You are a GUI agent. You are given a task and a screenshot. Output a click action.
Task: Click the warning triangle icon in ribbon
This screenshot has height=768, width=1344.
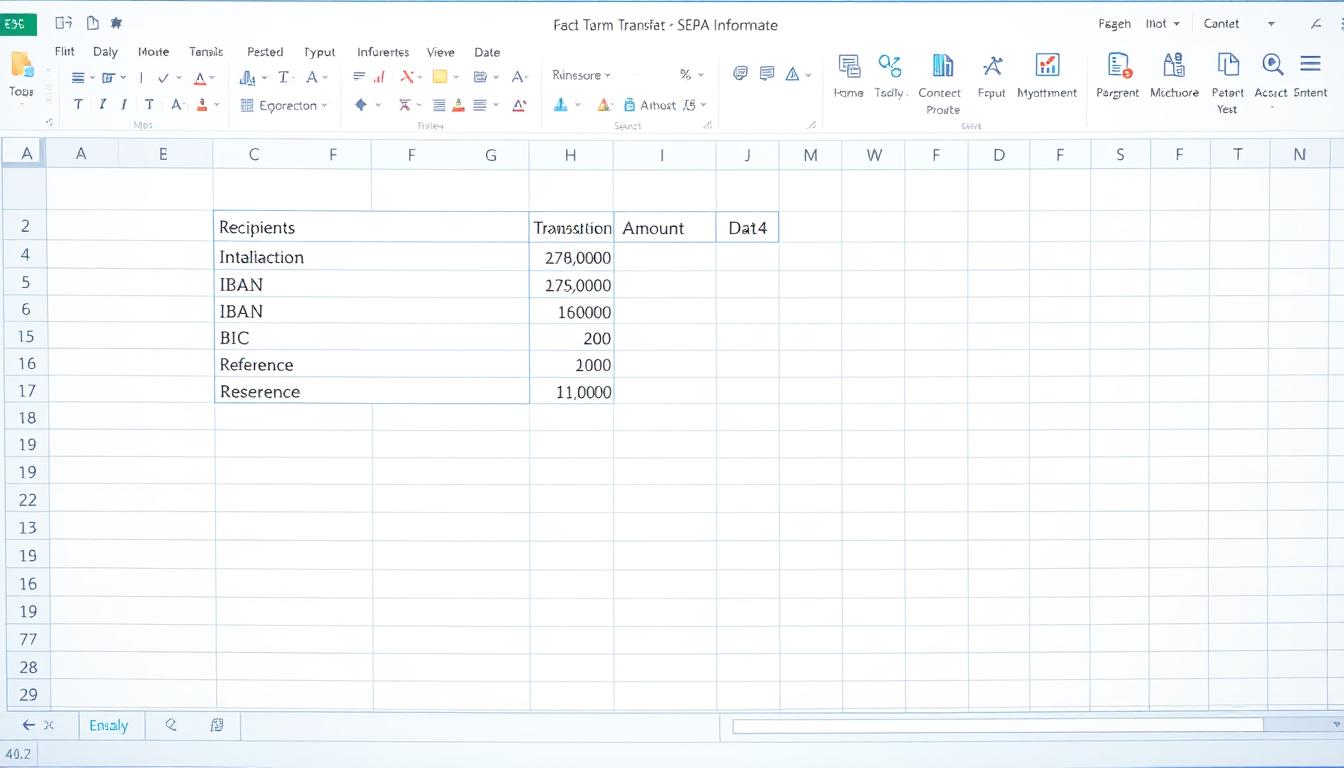[792, 73]
